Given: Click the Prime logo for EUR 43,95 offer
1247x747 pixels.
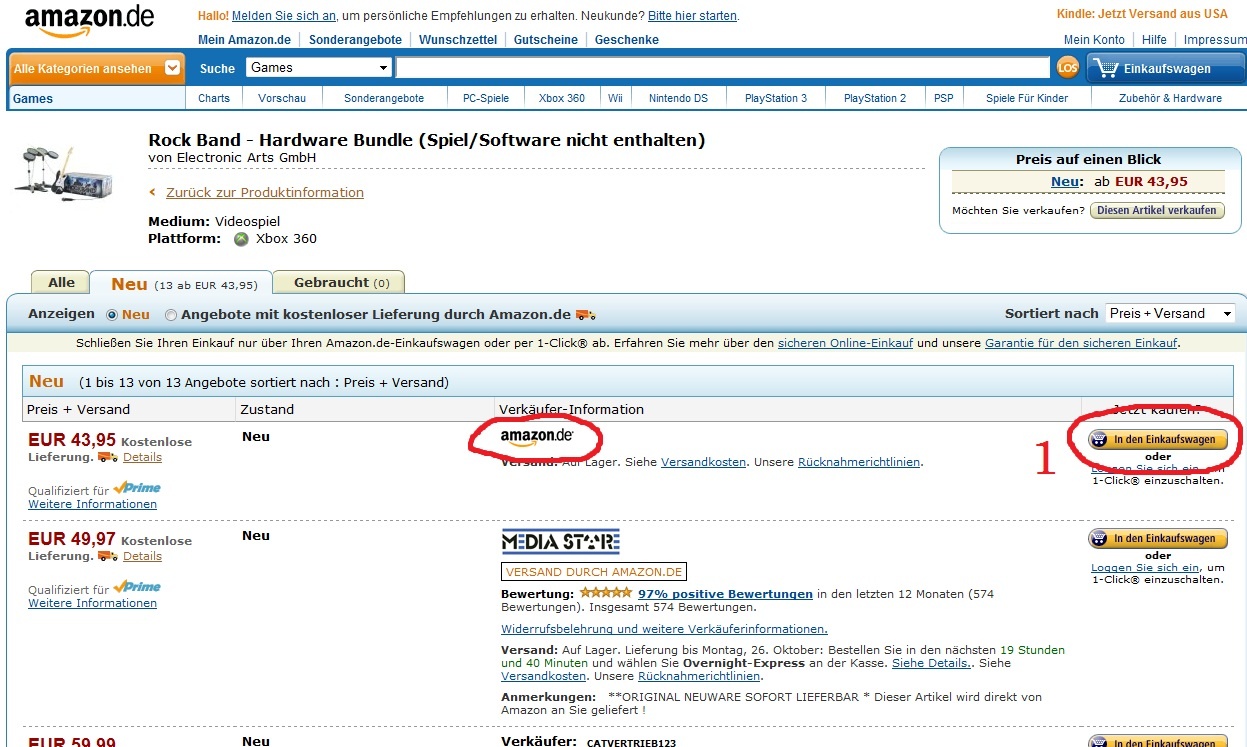Looking at the screenshot, I should click(137, 488).
